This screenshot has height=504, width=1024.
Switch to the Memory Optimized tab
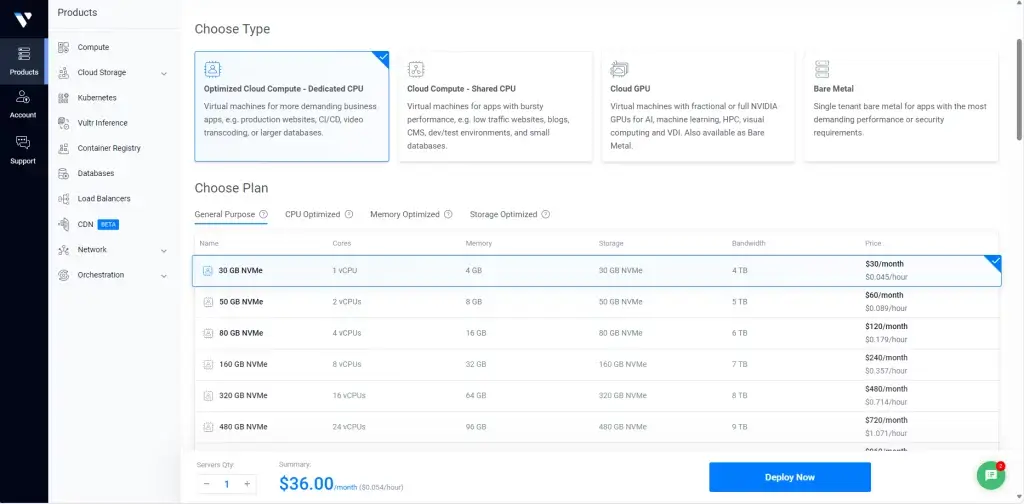(x=404, y=214)
